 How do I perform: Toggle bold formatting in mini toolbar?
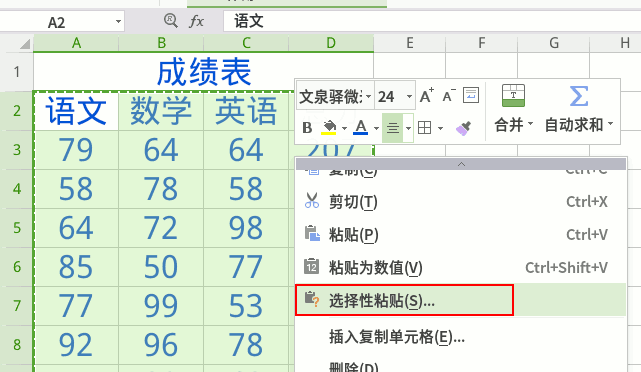pos(307,128)
